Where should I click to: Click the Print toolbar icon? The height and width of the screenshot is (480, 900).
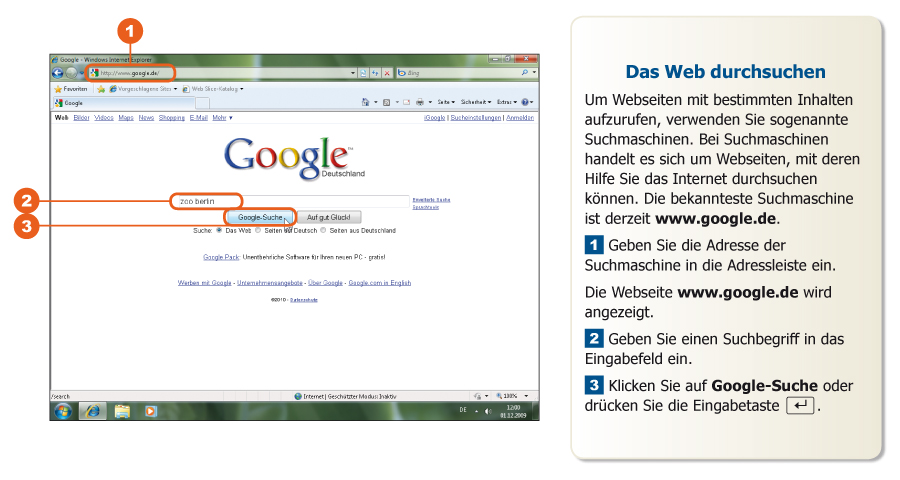(x=420, y=102)
